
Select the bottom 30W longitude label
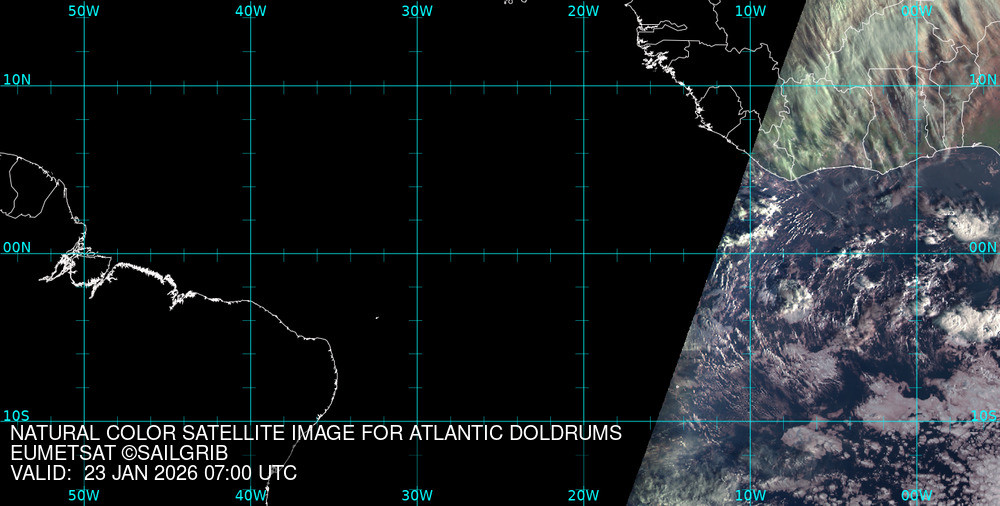417,495
